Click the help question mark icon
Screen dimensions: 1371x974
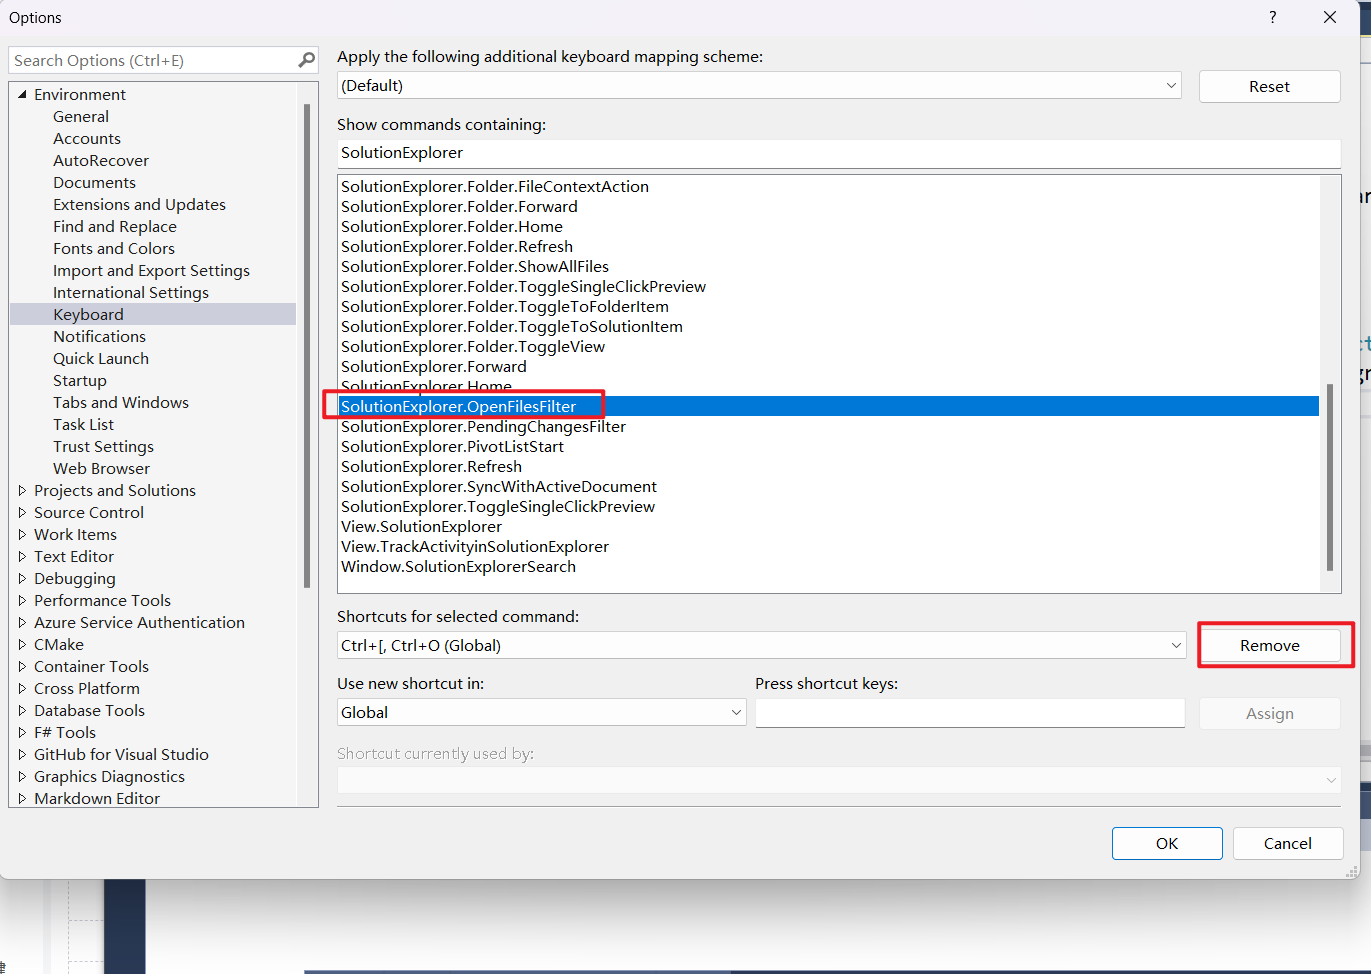click(x=1272, y=17)
